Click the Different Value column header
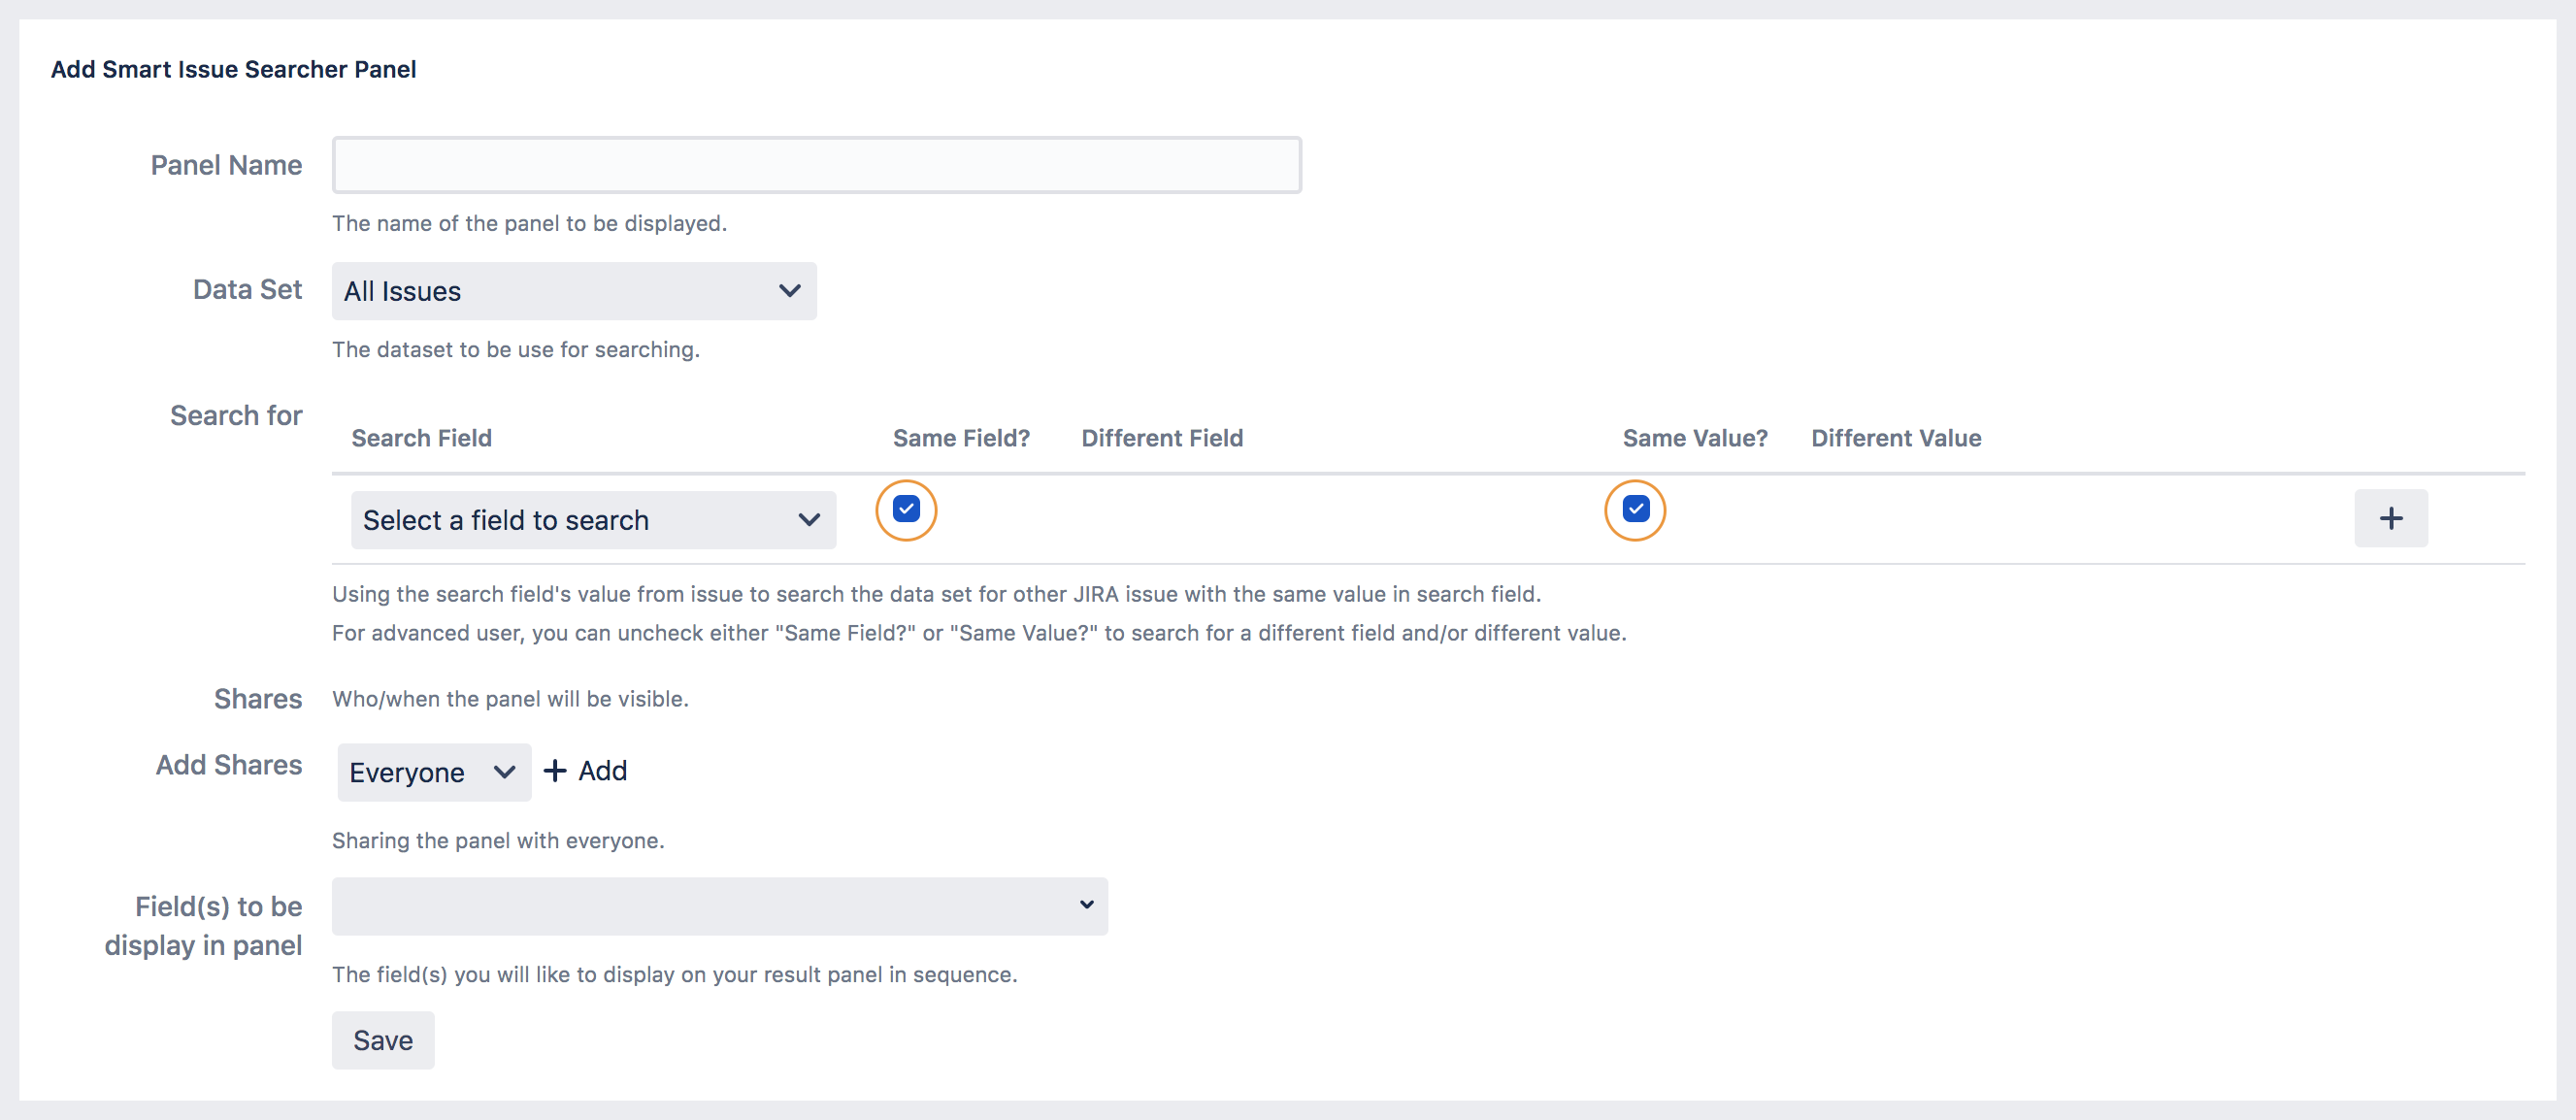Screen dimensions: 2576x1120 (1896, 438)
